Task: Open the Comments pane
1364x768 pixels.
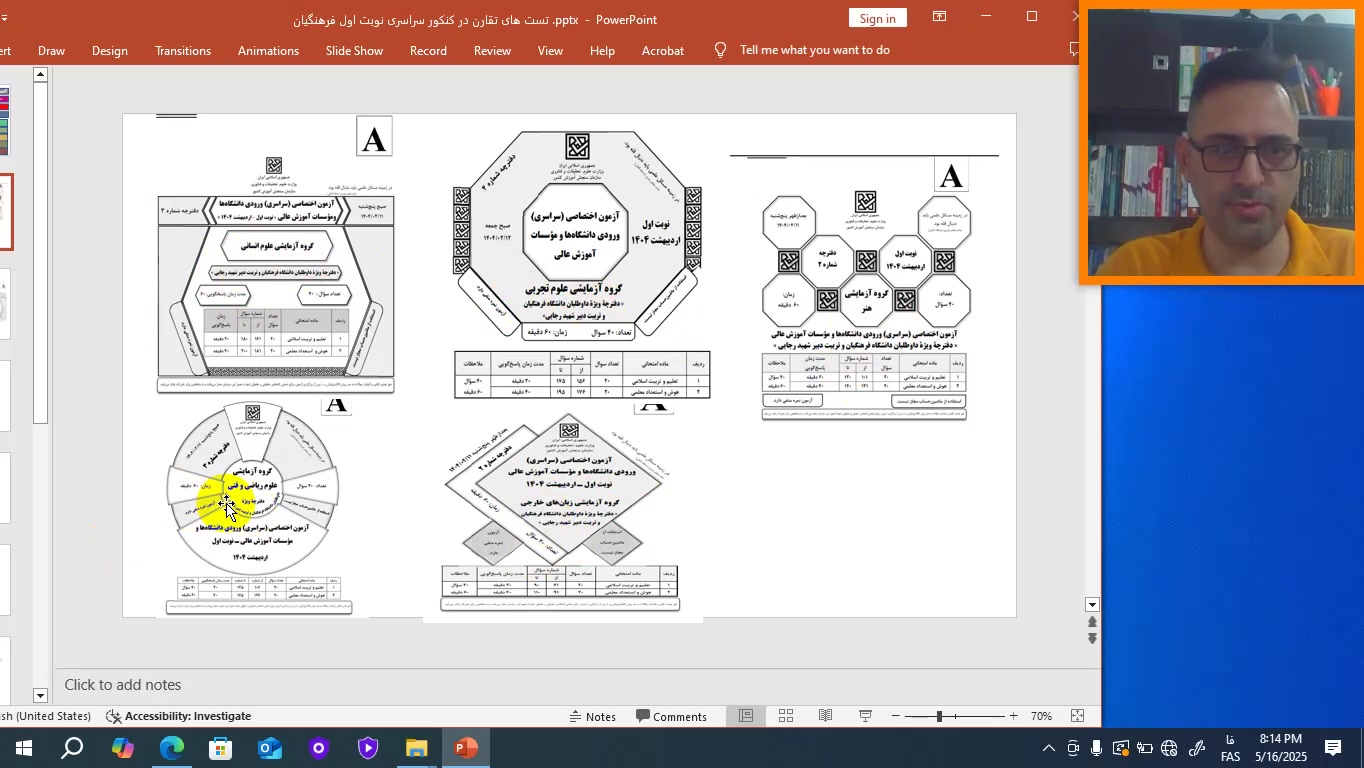Action: tap(672, 716)
